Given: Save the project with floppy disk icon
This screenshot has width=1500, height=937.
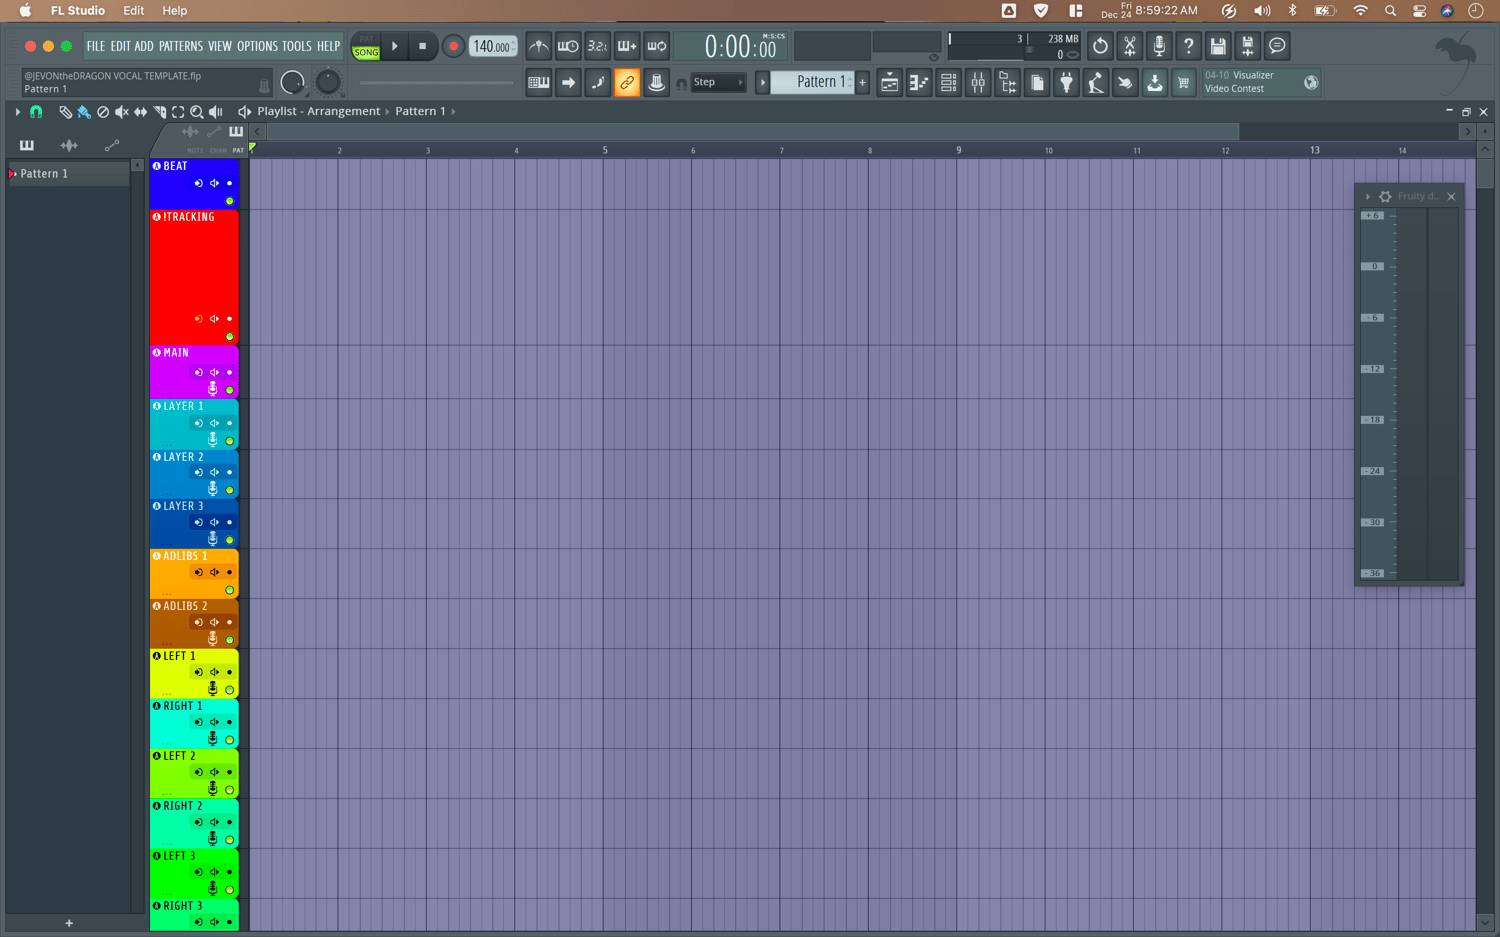Looking at the screenshot, I should [1218, 46].
